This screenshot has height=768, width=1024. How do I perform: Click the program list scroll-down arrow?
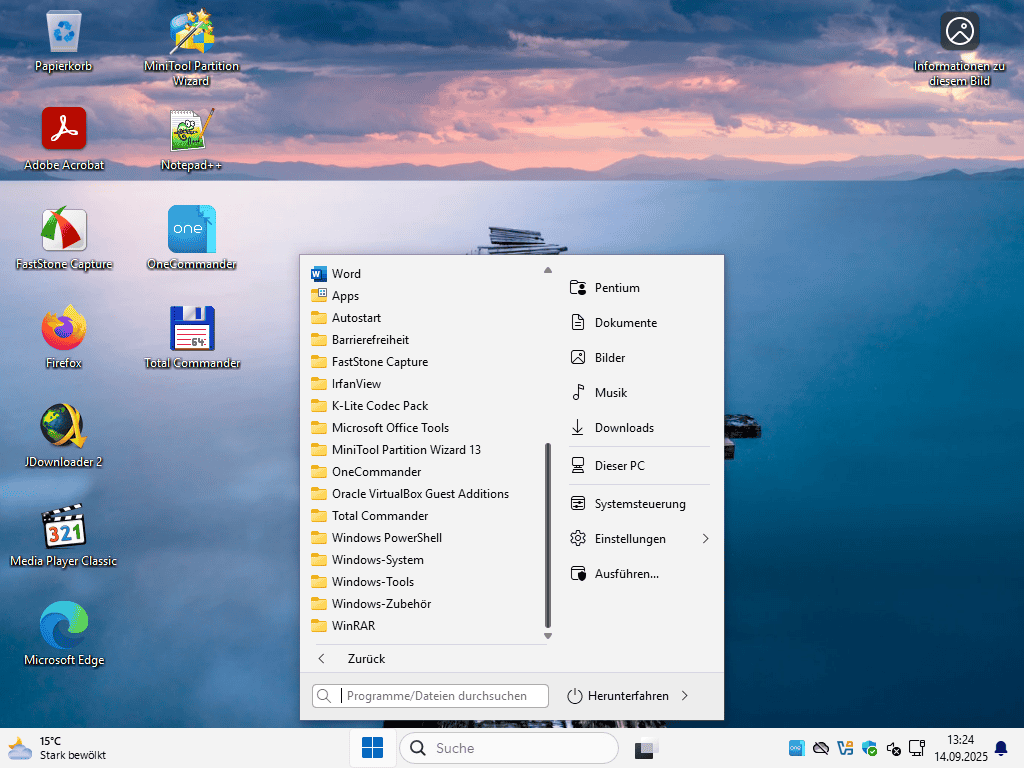click(x=548, y=636)
